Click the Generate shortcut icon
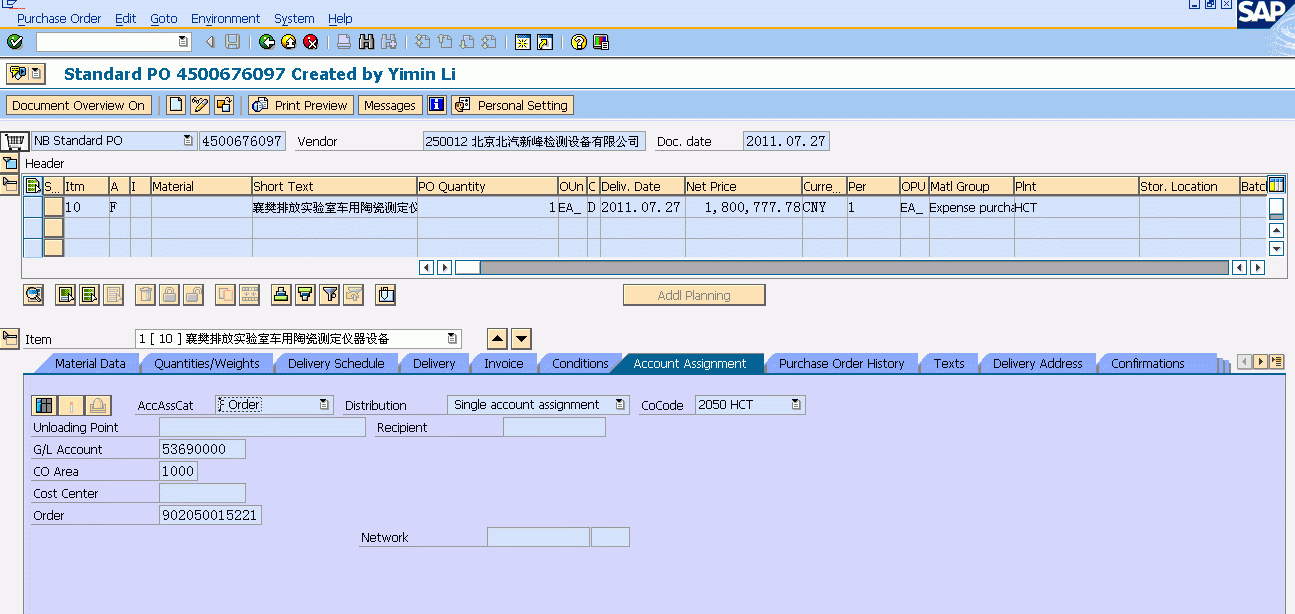This screenshot has width=1295, height=614. (544, 42)
